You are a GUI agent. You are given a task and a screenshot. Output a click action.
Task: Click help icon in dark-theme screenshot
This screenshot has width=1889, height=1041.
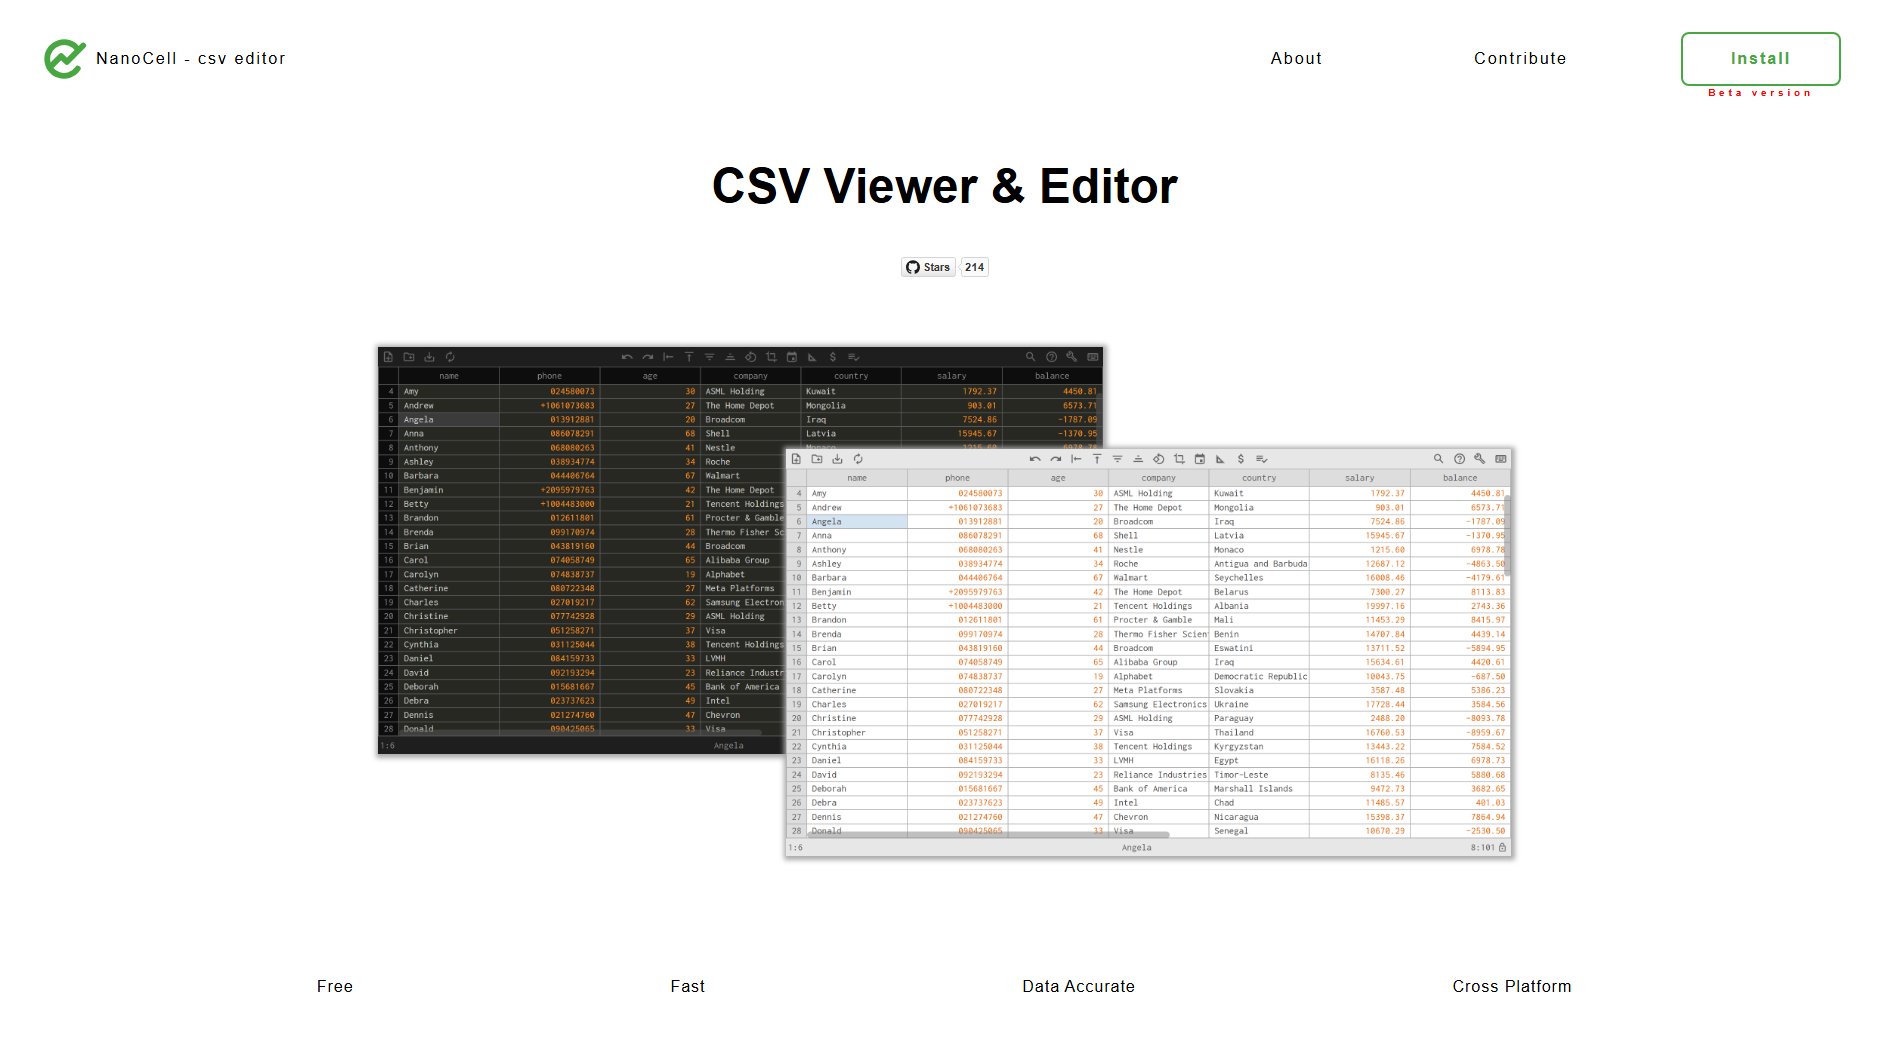(x=1051, y=357)
